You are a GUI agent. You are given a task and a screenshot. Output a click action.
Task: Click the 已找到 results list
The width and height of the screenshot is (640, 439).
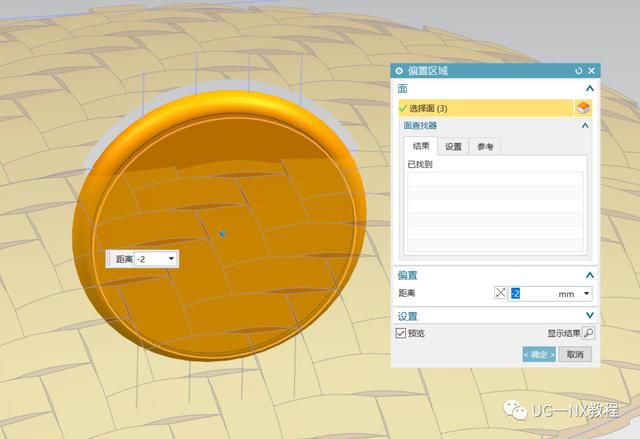pos(495,212)
